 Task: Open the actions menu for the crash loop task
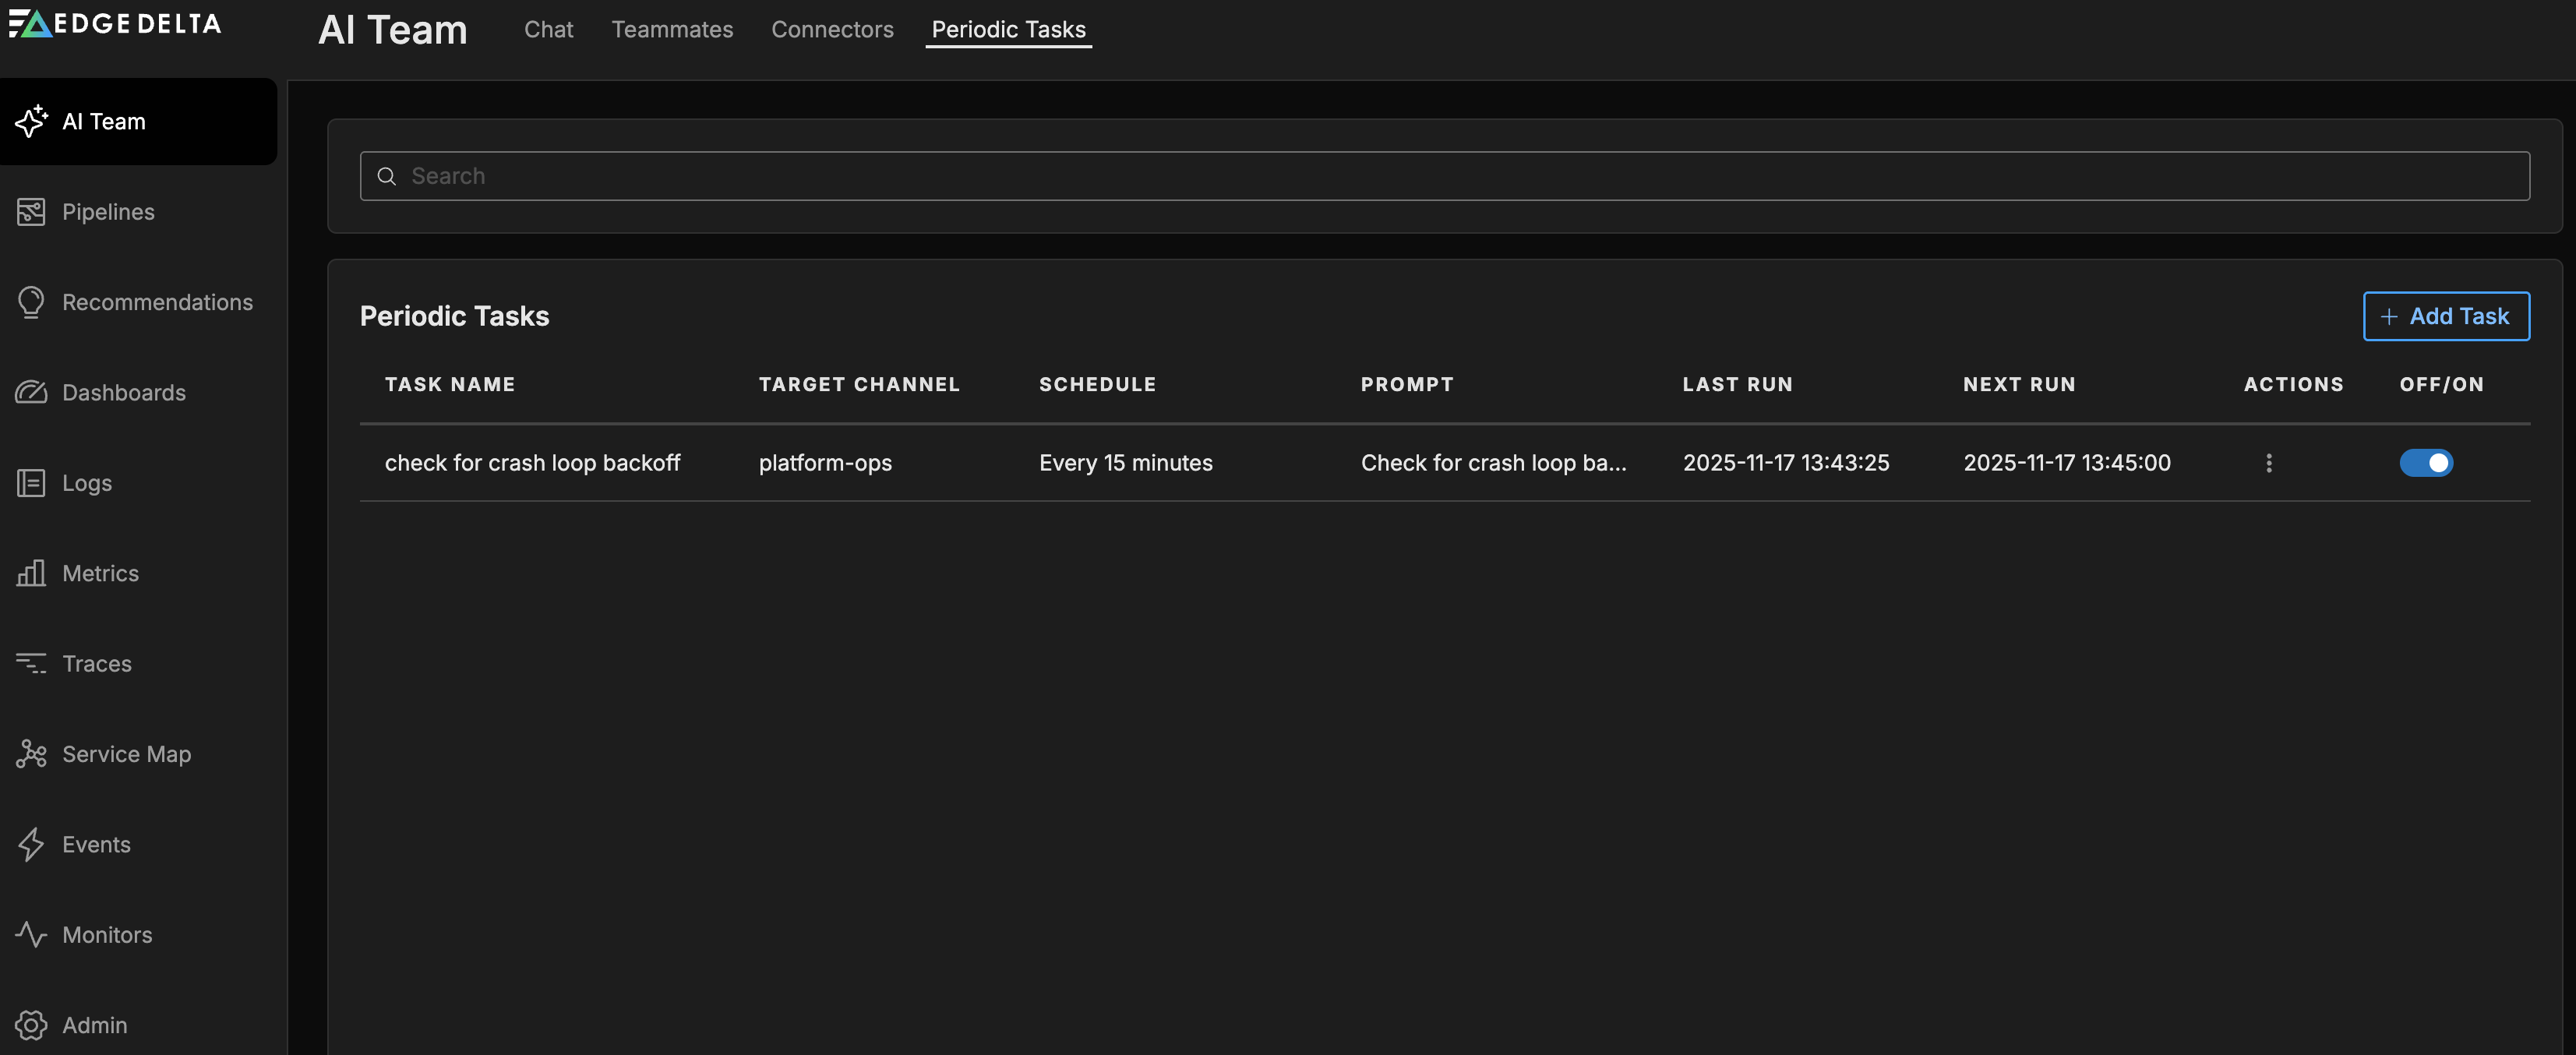2268,463
